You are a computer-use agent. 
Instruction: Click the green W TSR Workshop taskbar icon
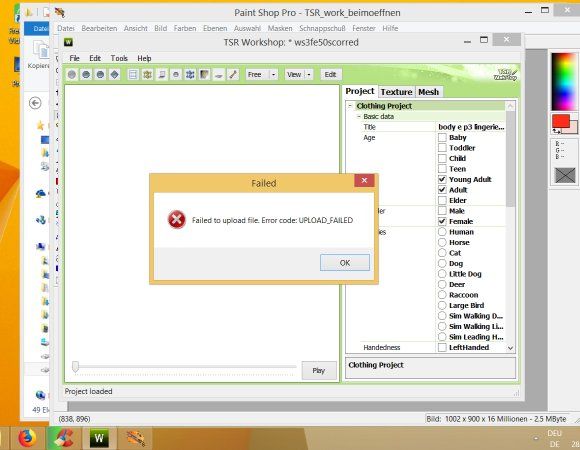pos(99,439)
